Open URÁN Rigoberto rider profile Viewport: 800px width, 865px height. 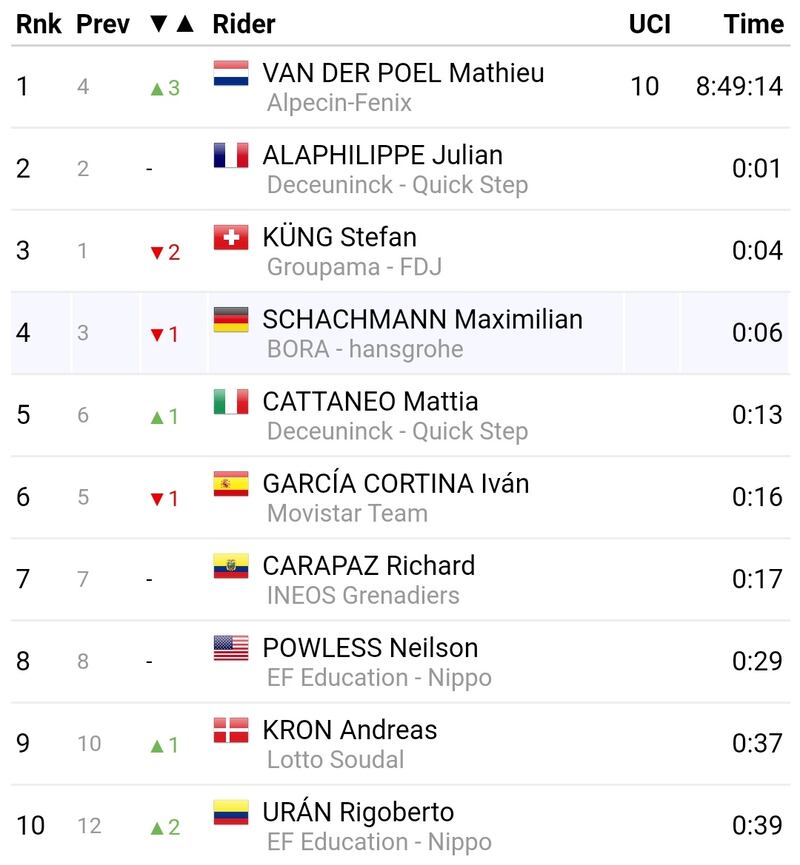358,811
